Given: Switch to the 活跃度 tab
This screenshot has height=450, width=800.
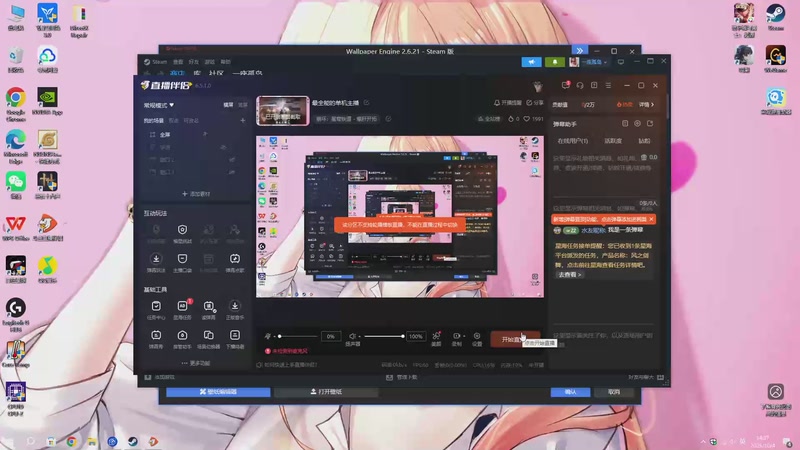Looking at the screenshot, I should point(613,141).
